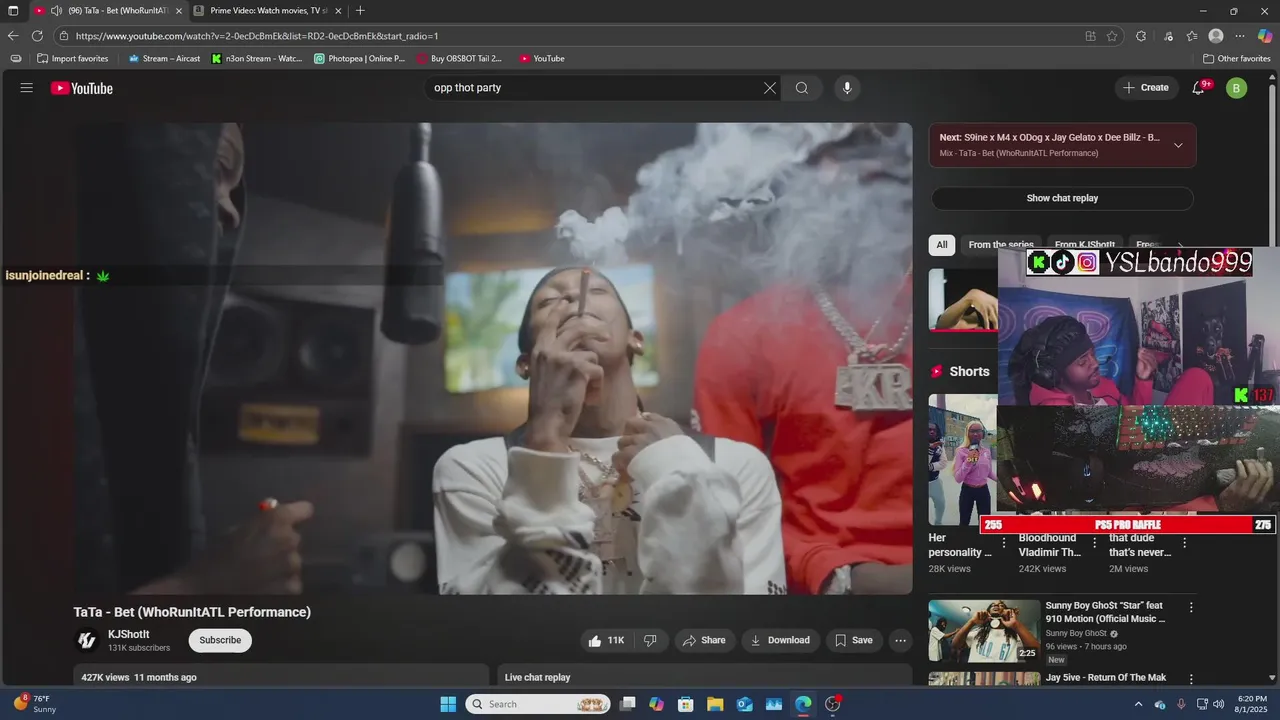This screenshot has width=1280, height=720.
Task: Open Sunny Boy Gho$t "Star" video title
Action: tap(1105, 612)
